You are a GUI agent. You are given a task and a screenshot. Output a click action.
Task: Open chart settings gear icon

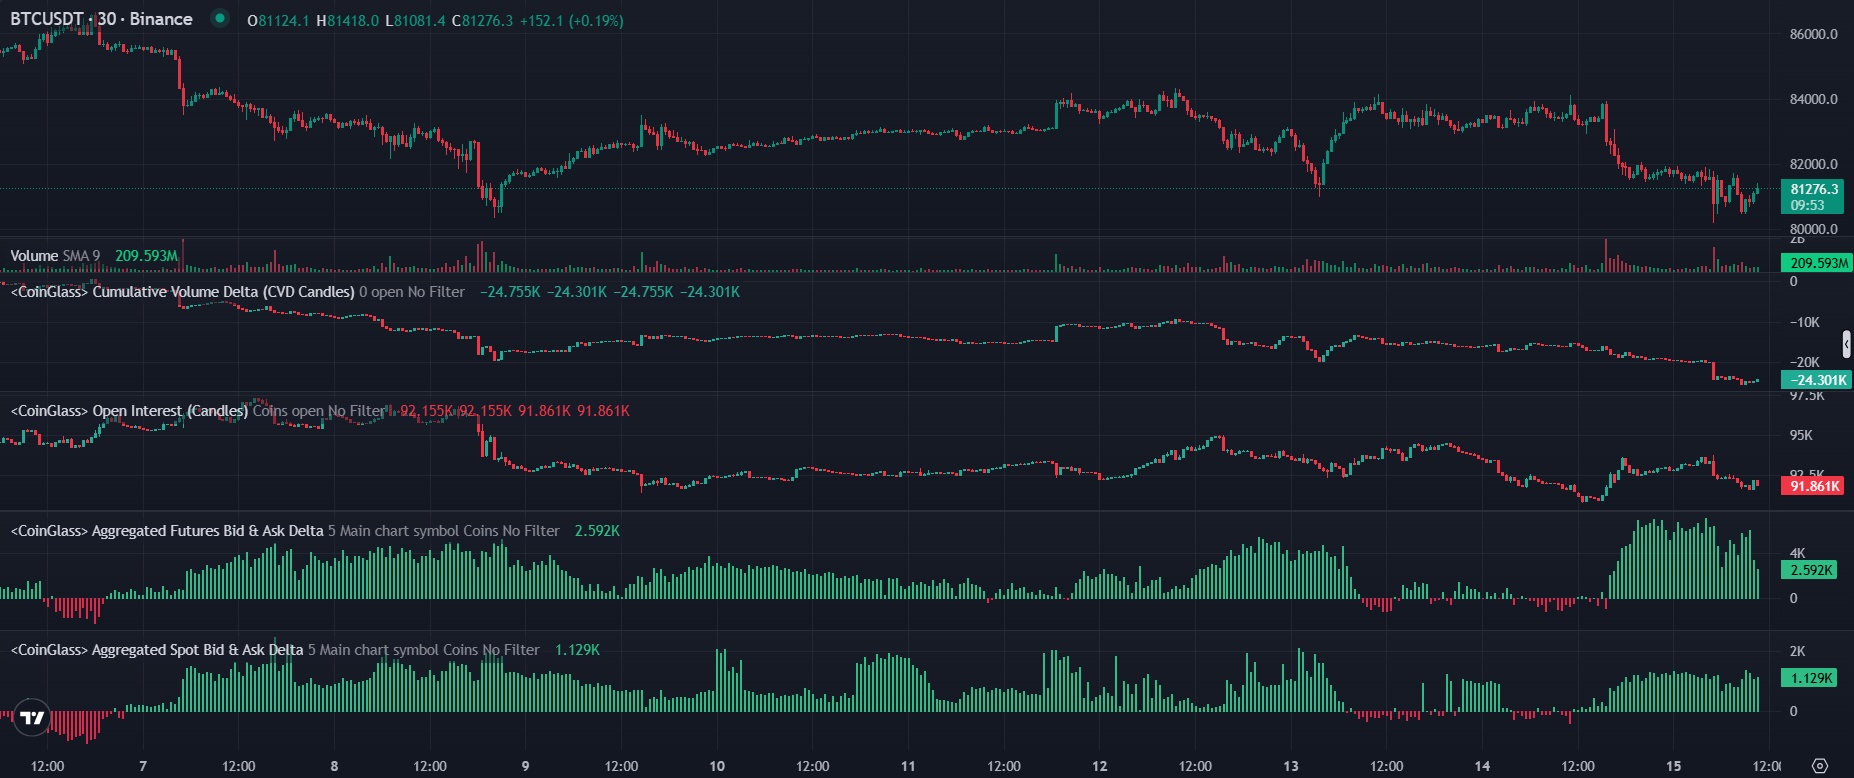pyautogui.click(x=1820, y=766)
